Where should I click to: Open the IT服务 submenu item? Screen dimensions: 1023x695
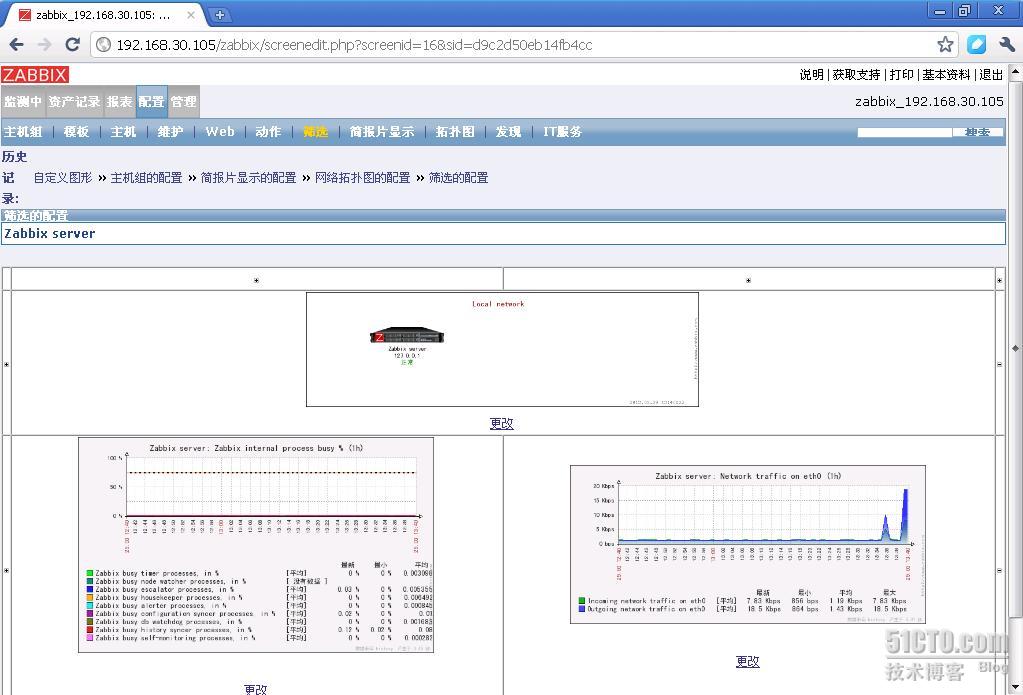562,132
